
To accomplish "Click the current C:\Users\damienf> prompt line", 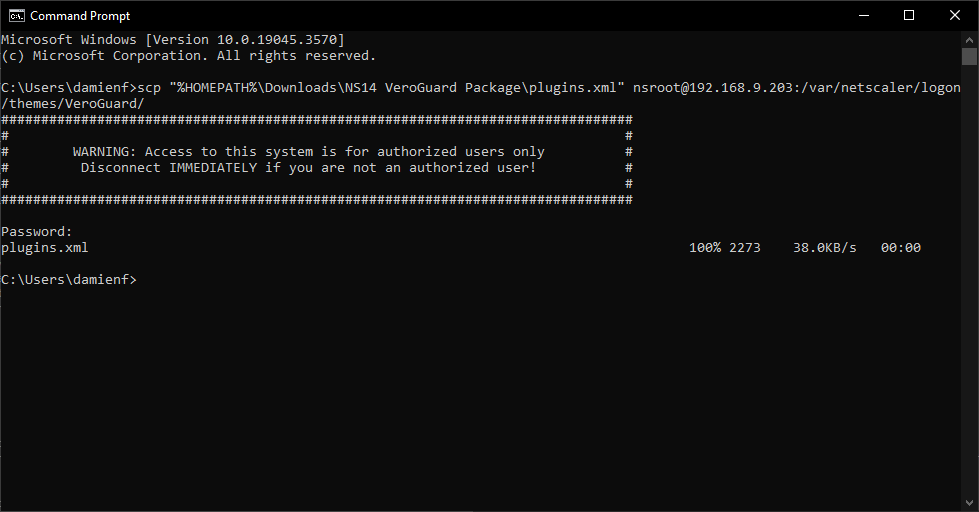I will (x=68, y=279).
